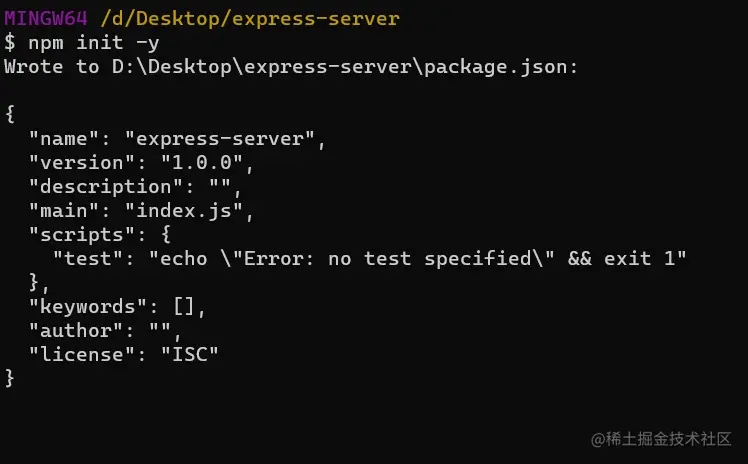Click the opening curly brace of the JSON
This screenshot has width=748, height=464.
(10, 114)
